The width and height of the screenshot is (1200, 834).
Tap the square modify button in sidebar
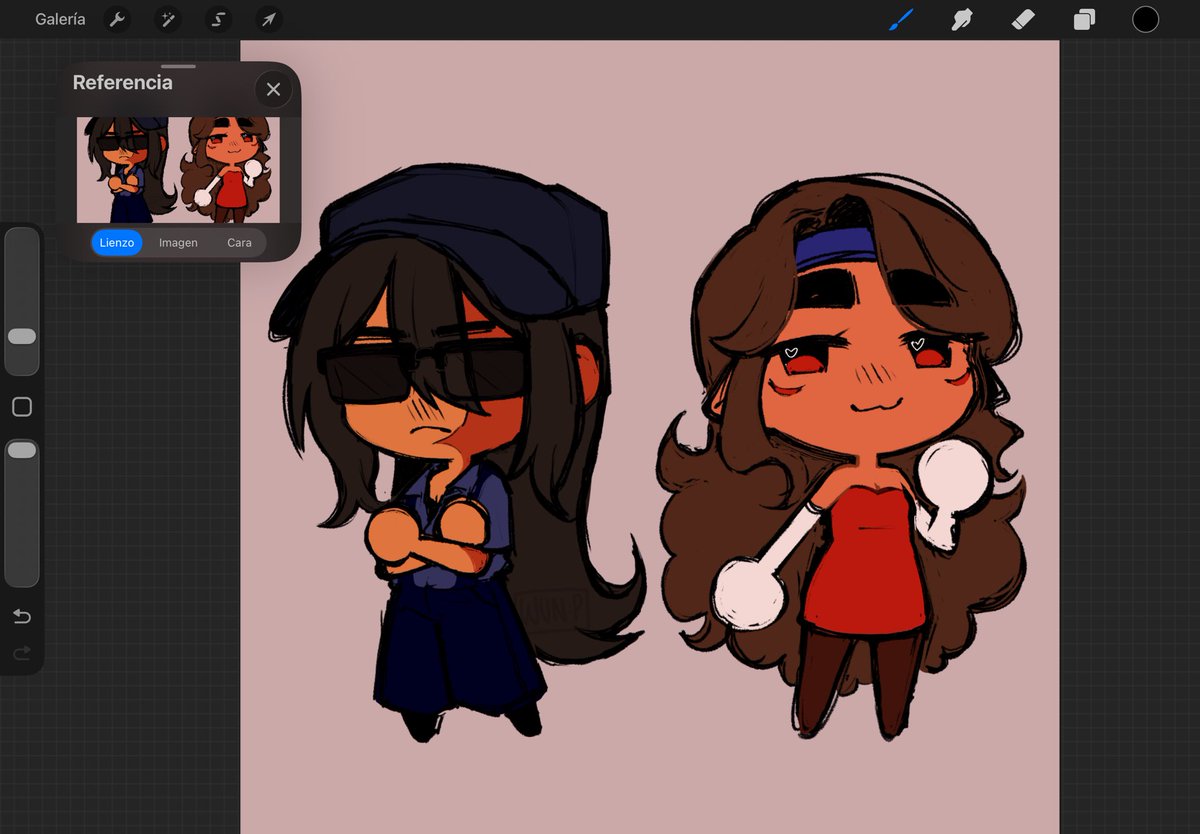point(22,407)
